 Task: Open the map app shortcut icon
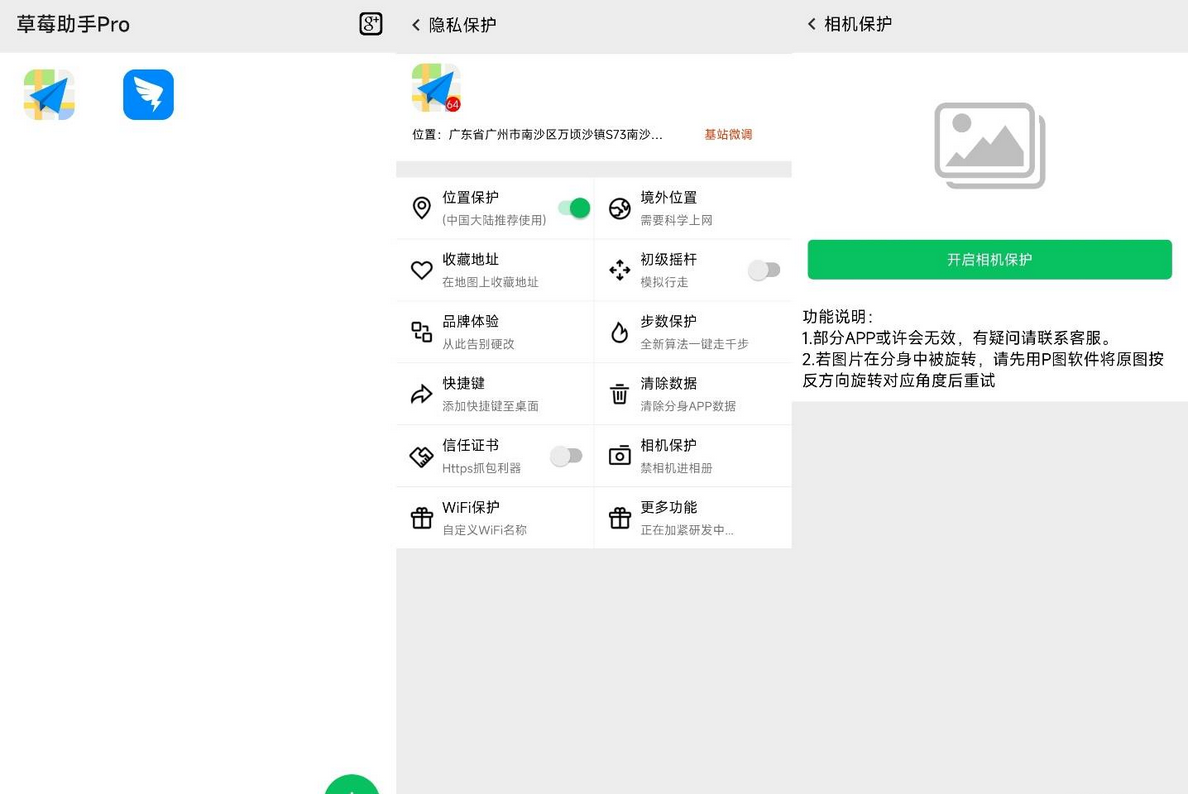click(46, 94)
